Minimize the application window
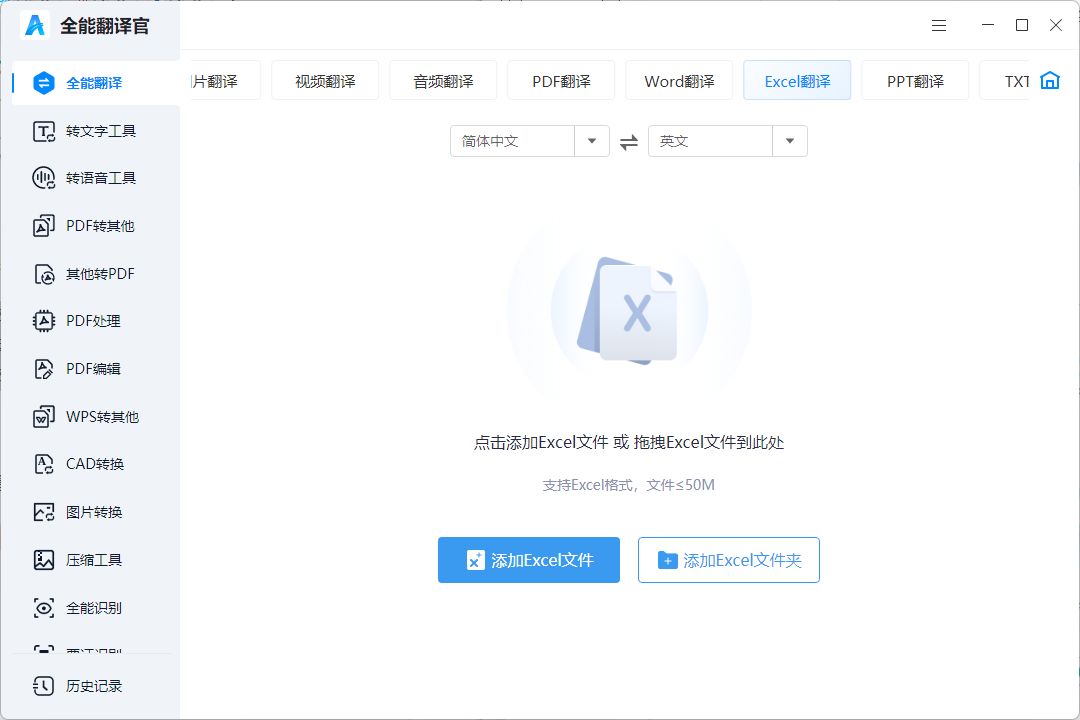The width and height of the screenshot is (1080, 720). (988, 25)
